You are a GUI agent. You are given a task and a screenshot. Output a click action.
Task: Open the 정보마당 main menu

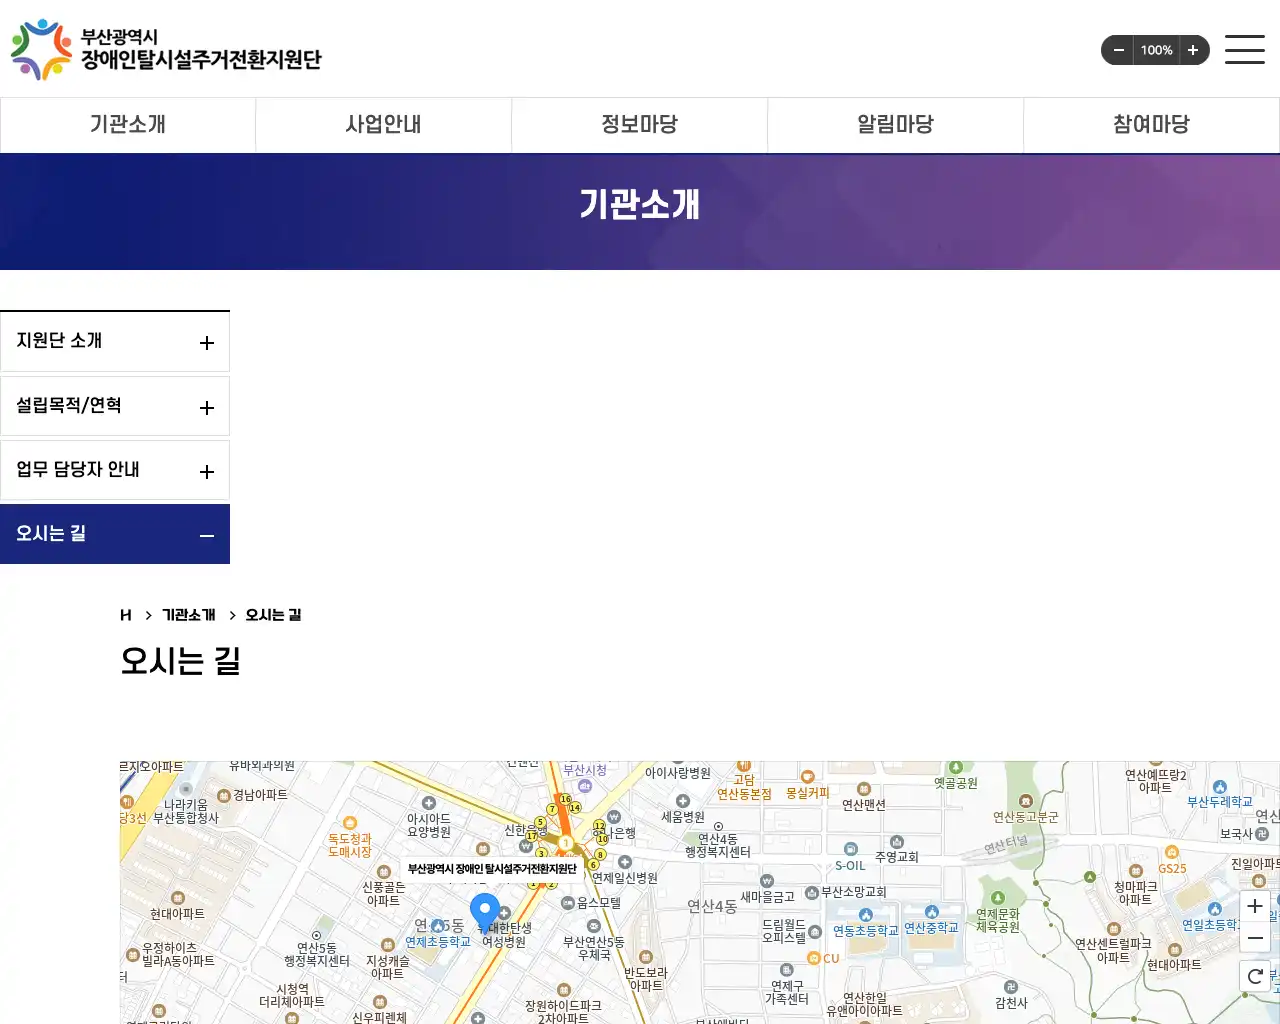(x=640, y=125)
